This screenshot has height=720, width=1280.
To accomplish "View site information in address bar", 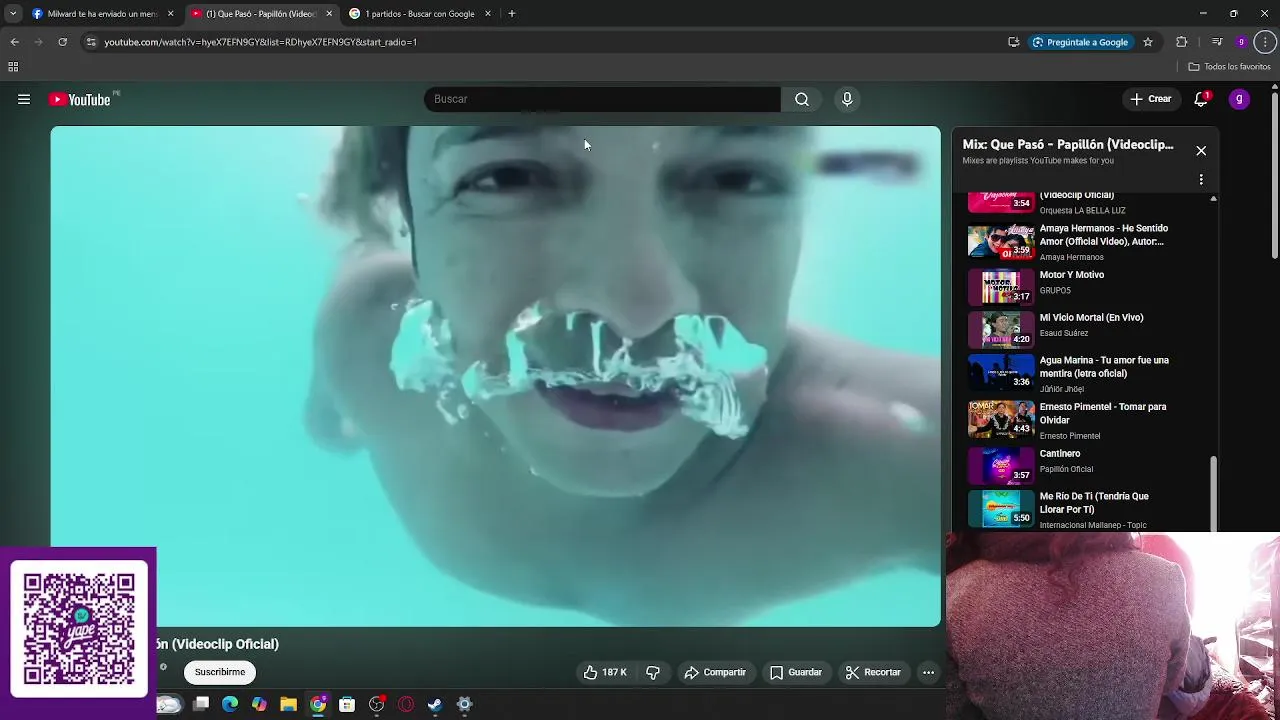I will 91,42.
